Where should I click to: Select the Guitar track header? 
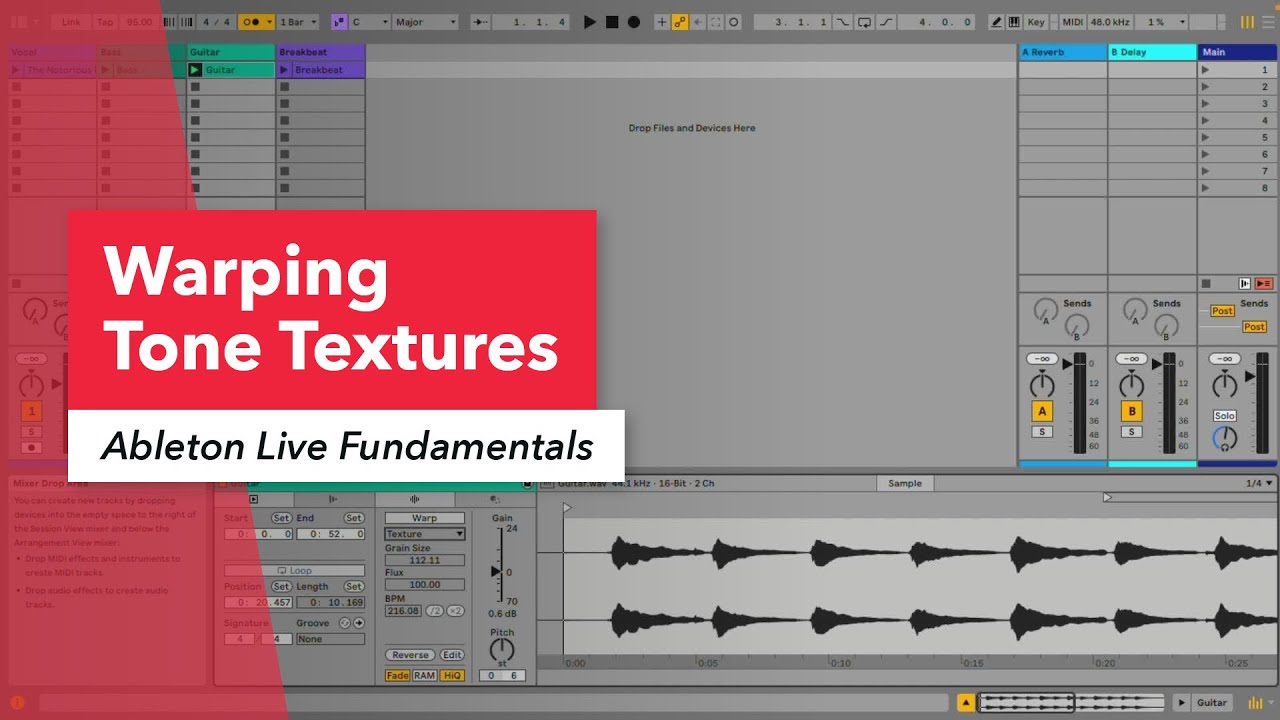[x=231, y=52]
